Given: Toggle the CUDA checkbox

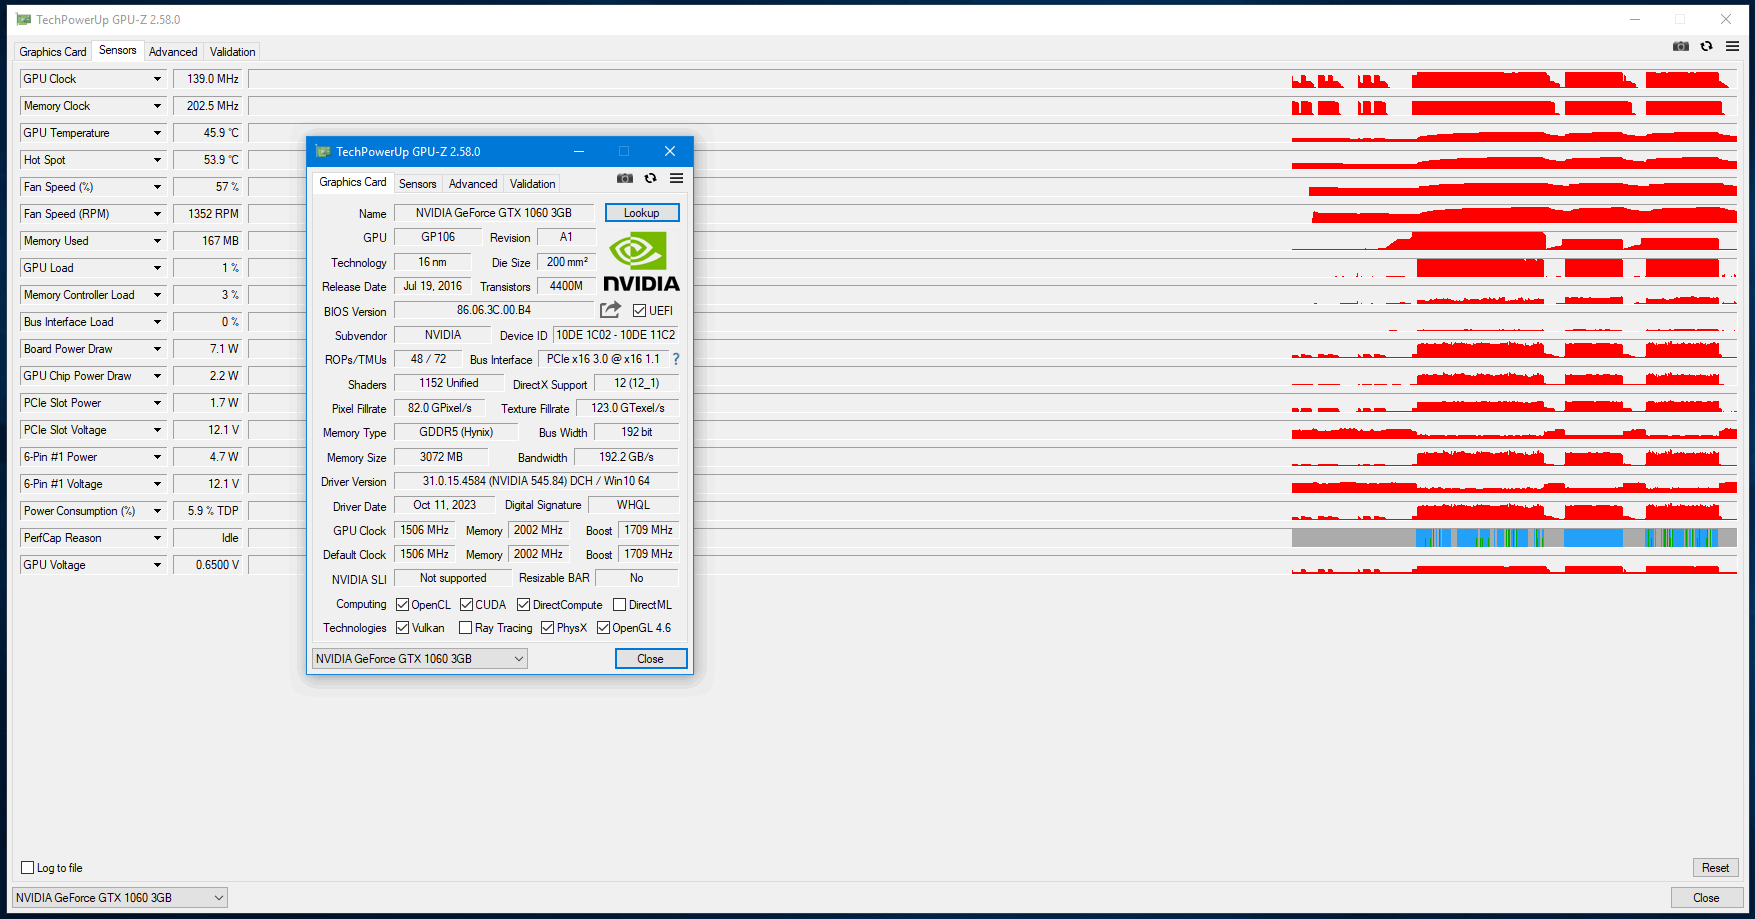Looking at the screenshot, I should click(466, 605).
